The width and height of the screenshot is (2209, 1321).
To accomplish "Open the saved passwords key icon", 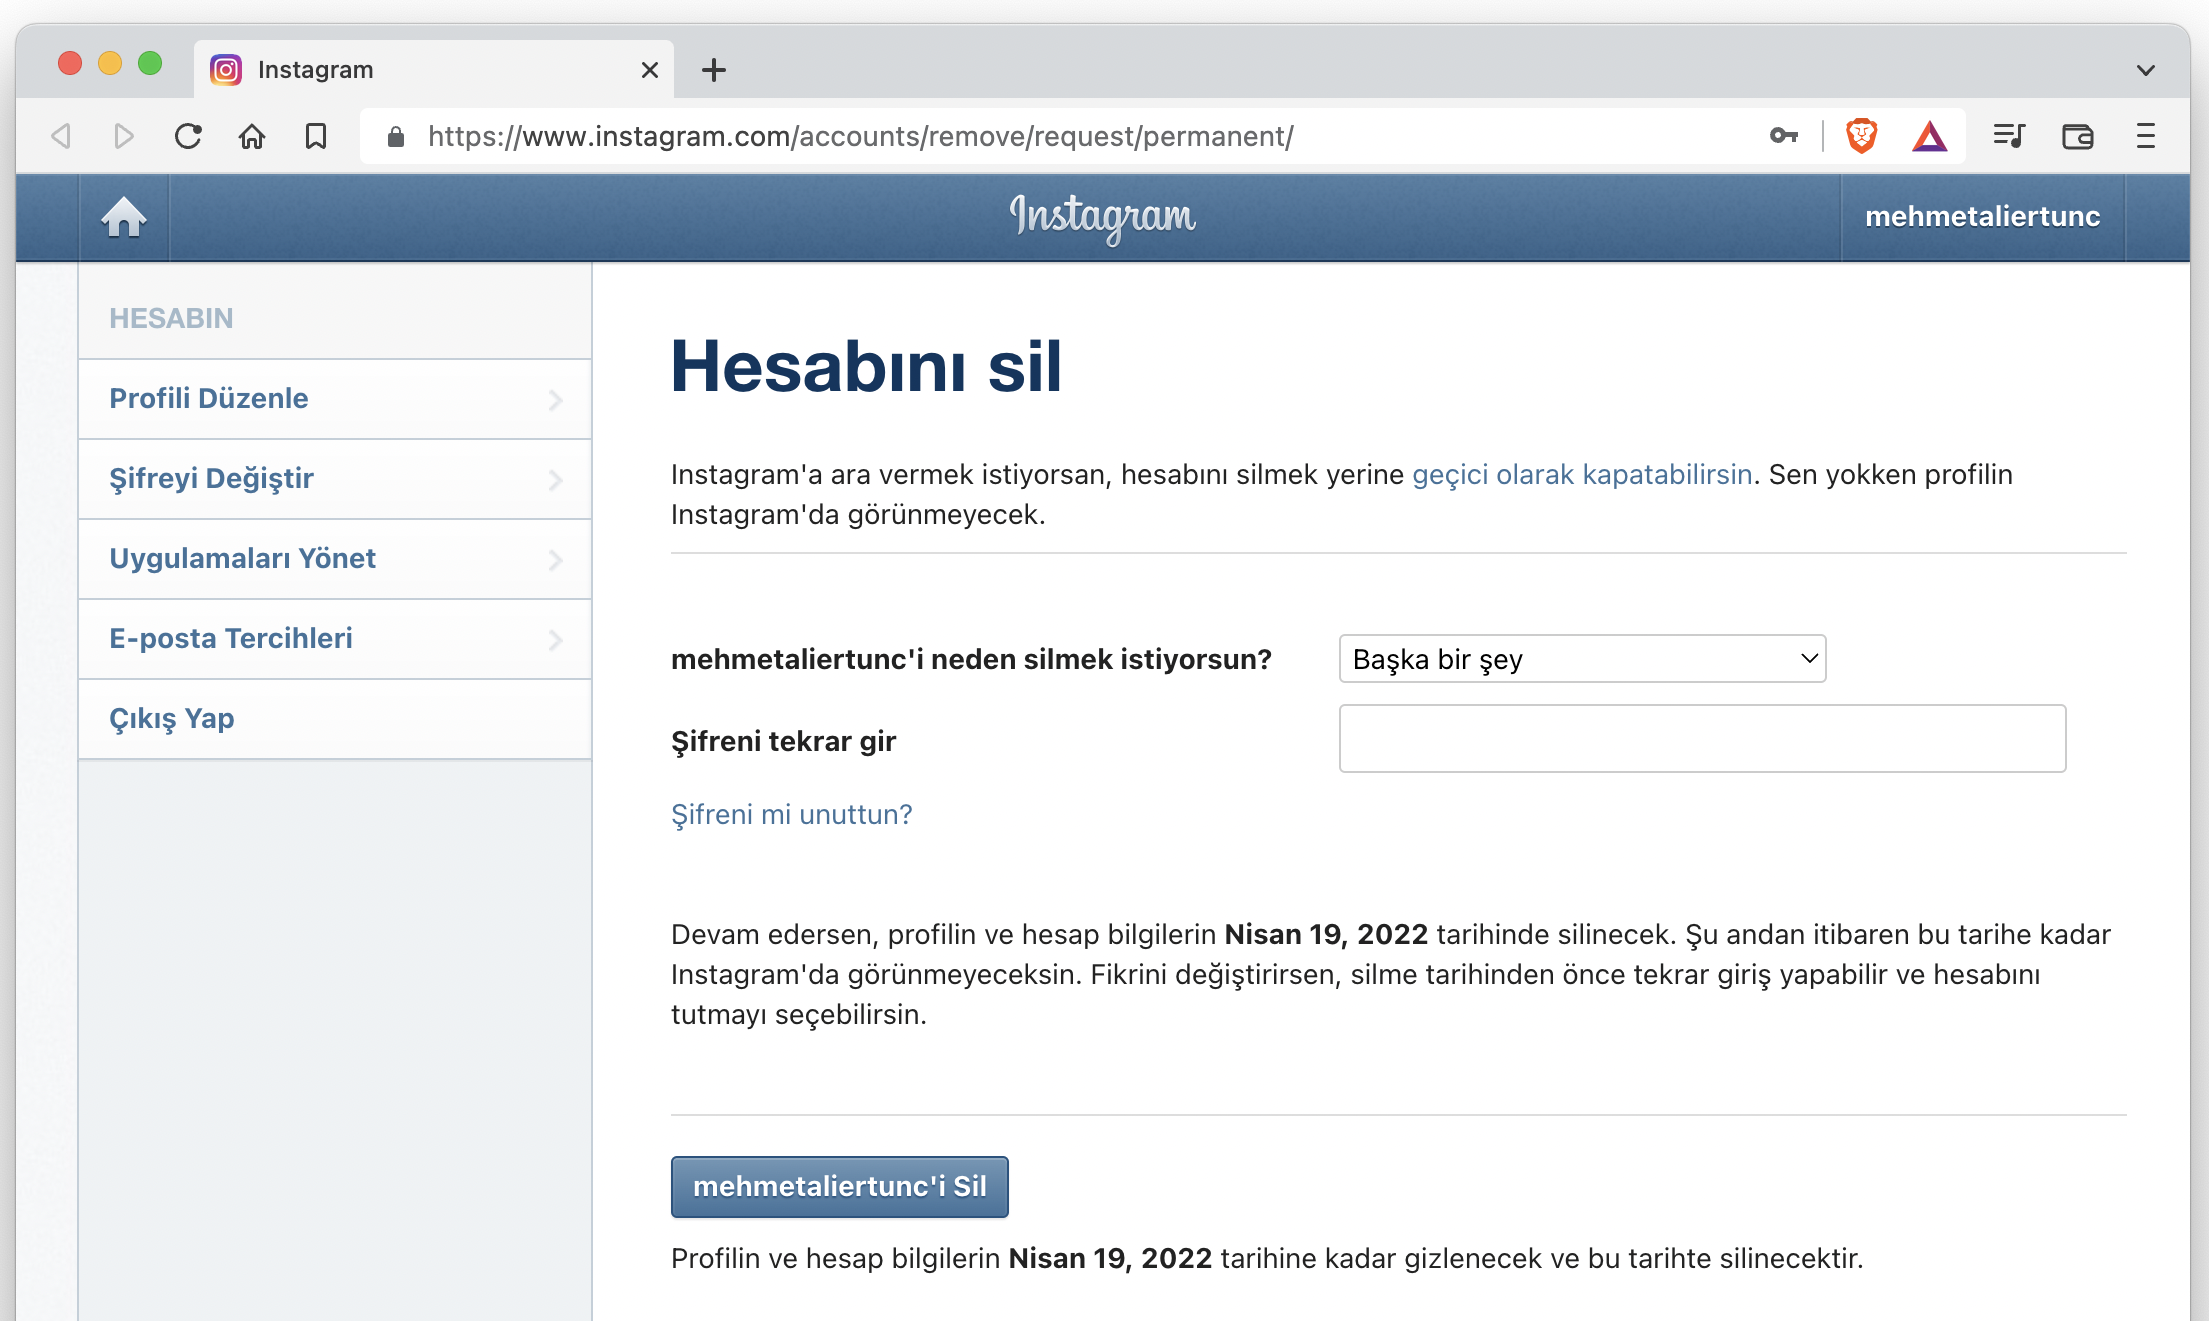I will point(1783,136).
